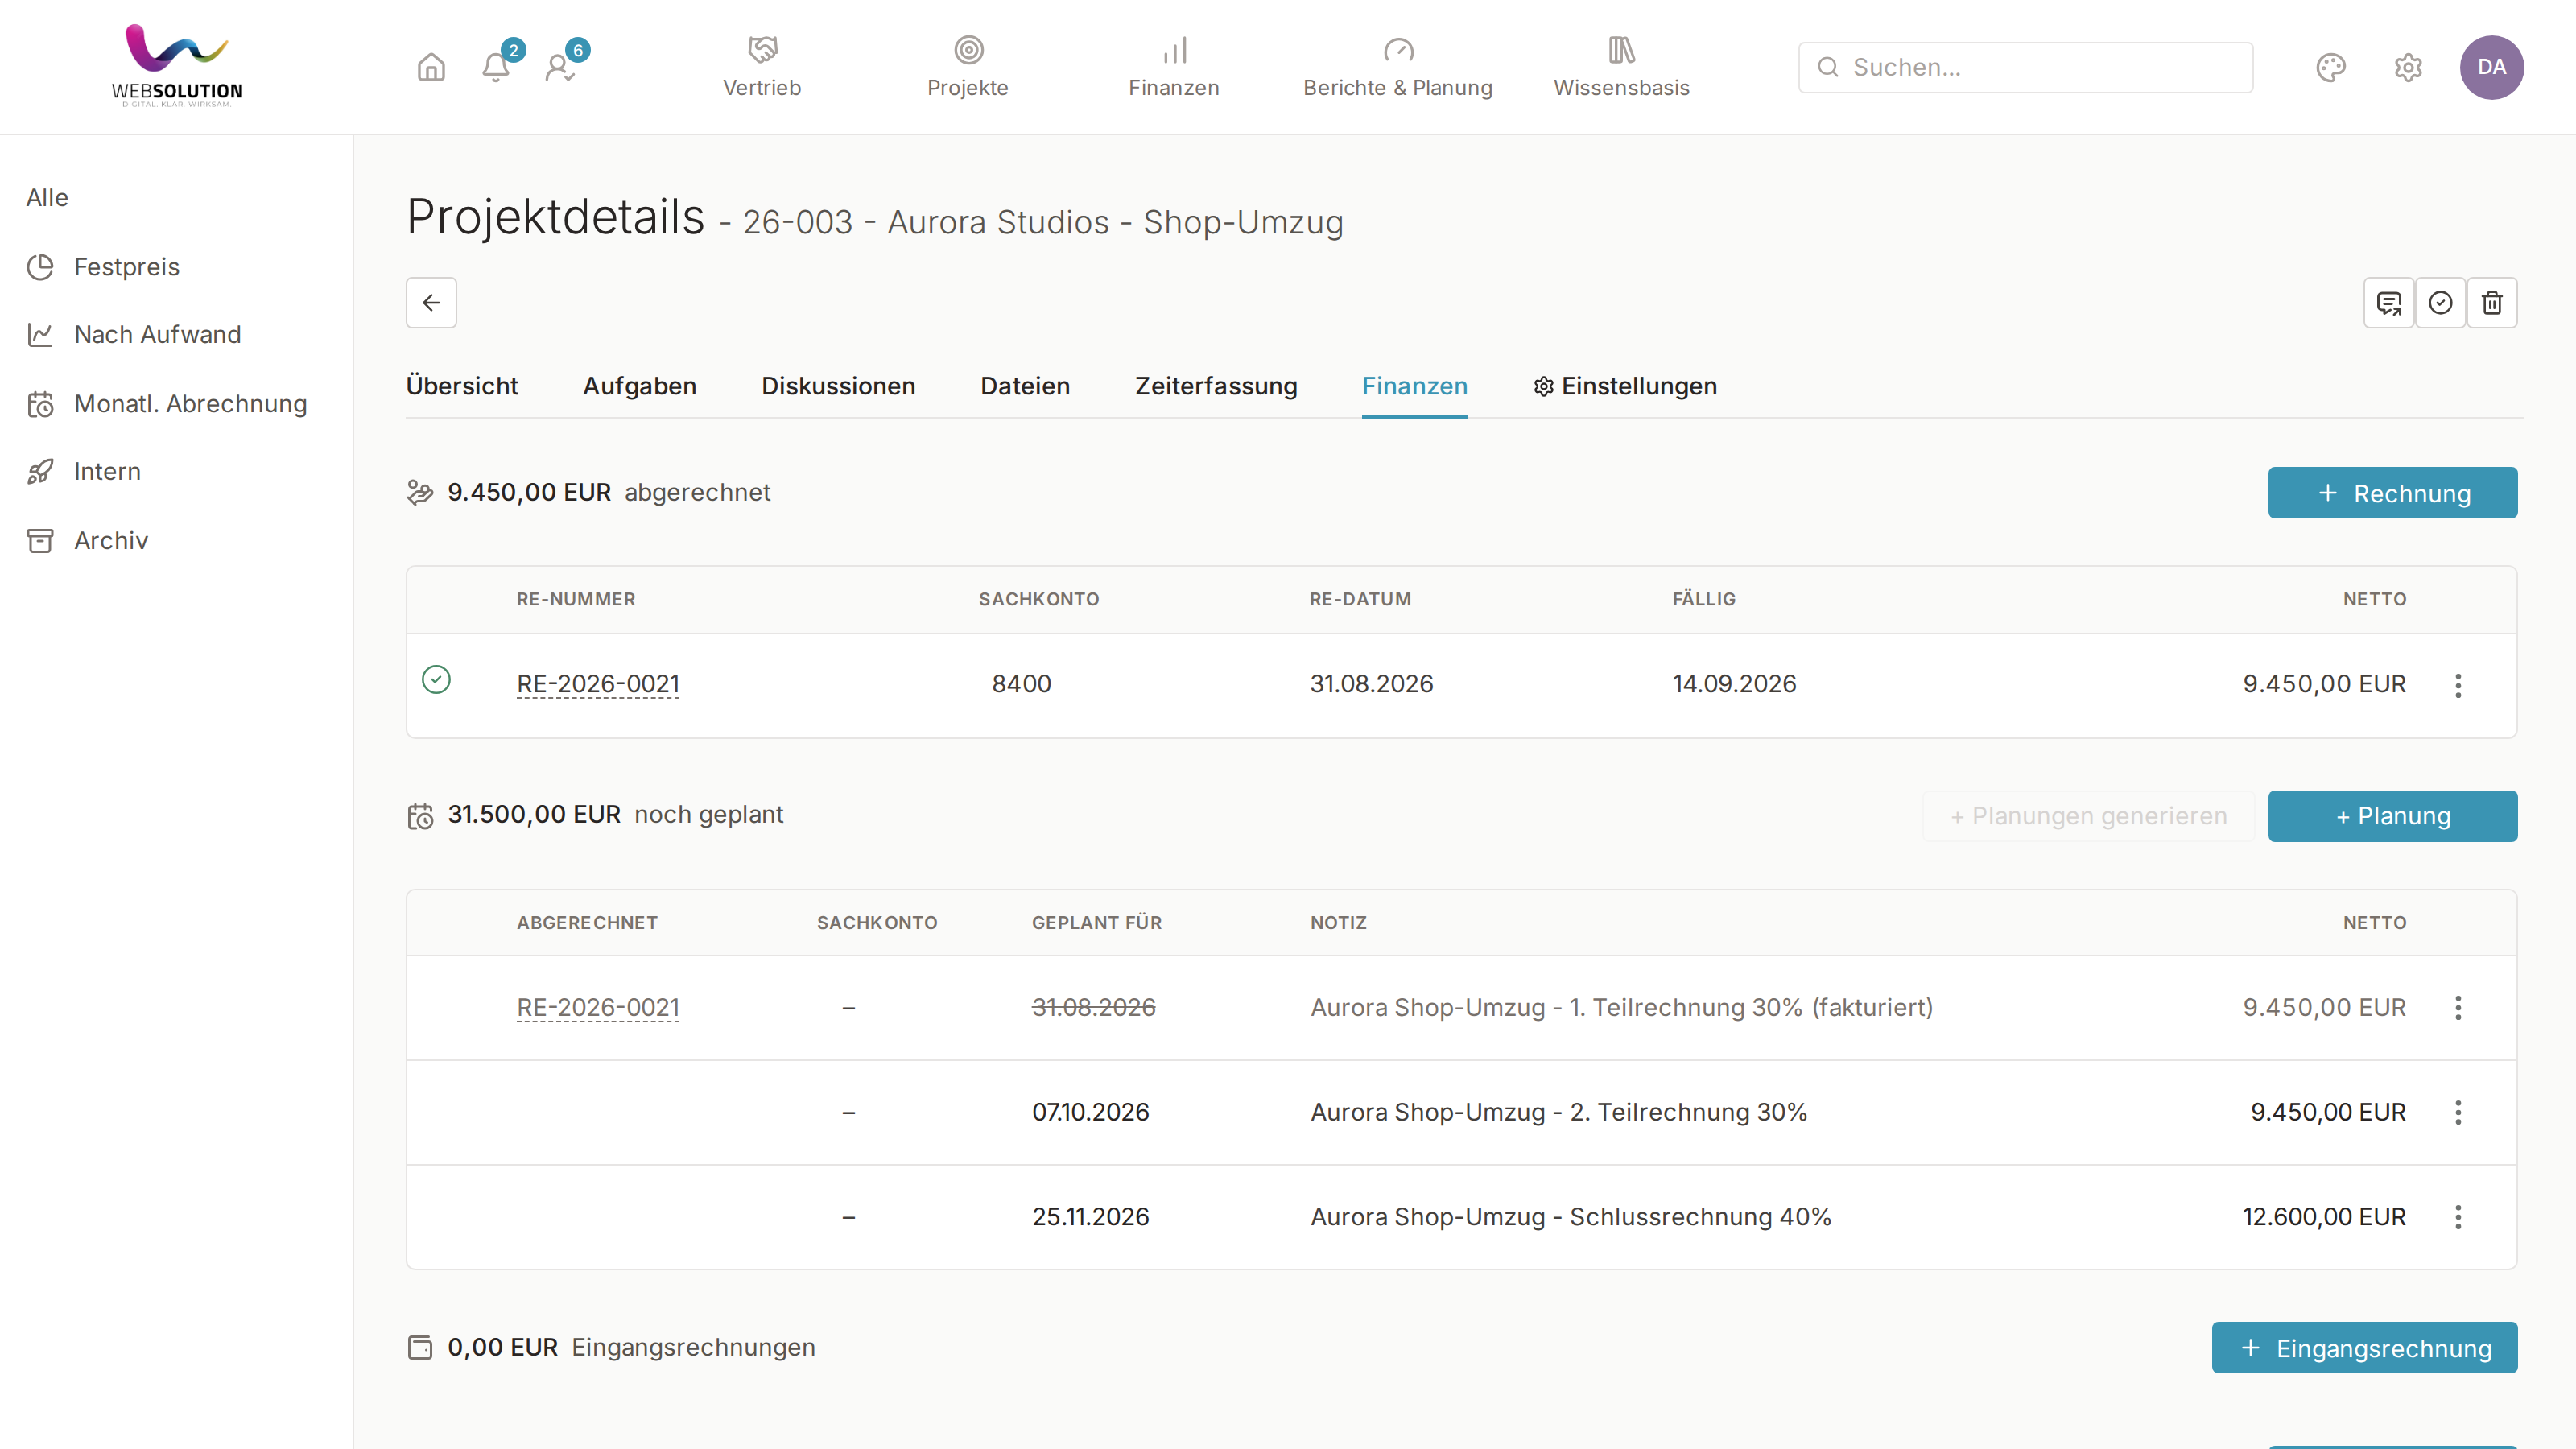This screenshot has width=2576, height=1449.
Task: Open the notifications bell
Action: point(496,67)
